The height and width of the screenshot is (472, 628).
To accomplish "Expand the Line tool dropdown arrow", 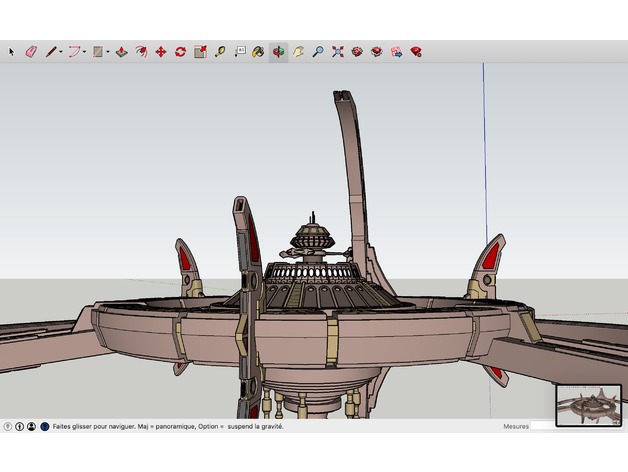I will coord(61,51).
